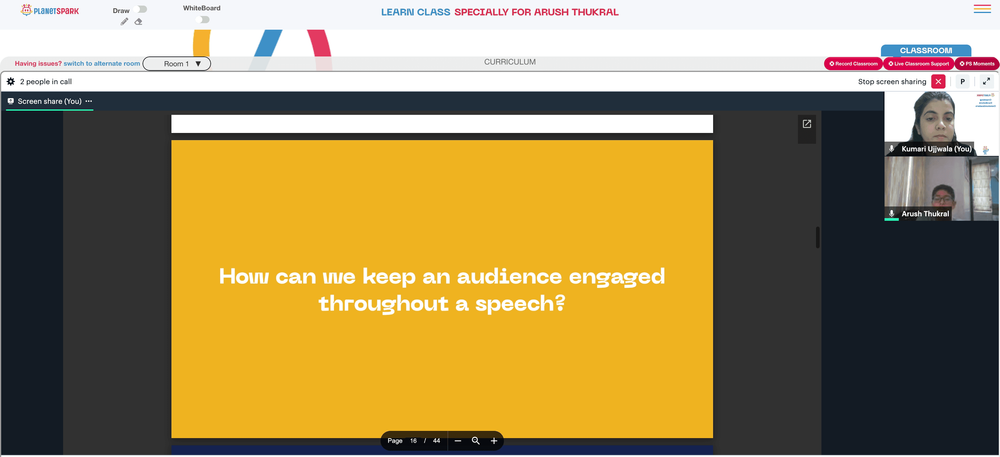Click Arush Thukral's microphone icon

892,214
